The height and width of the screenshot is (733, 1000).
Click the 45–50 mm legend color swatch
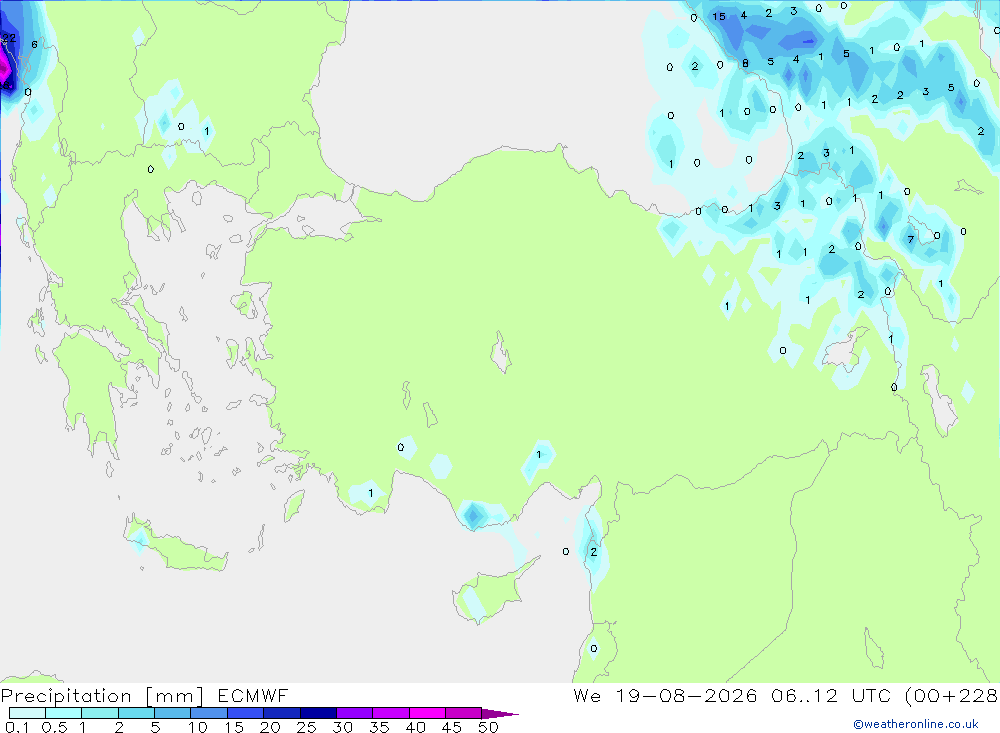click(x=464, y=713)
